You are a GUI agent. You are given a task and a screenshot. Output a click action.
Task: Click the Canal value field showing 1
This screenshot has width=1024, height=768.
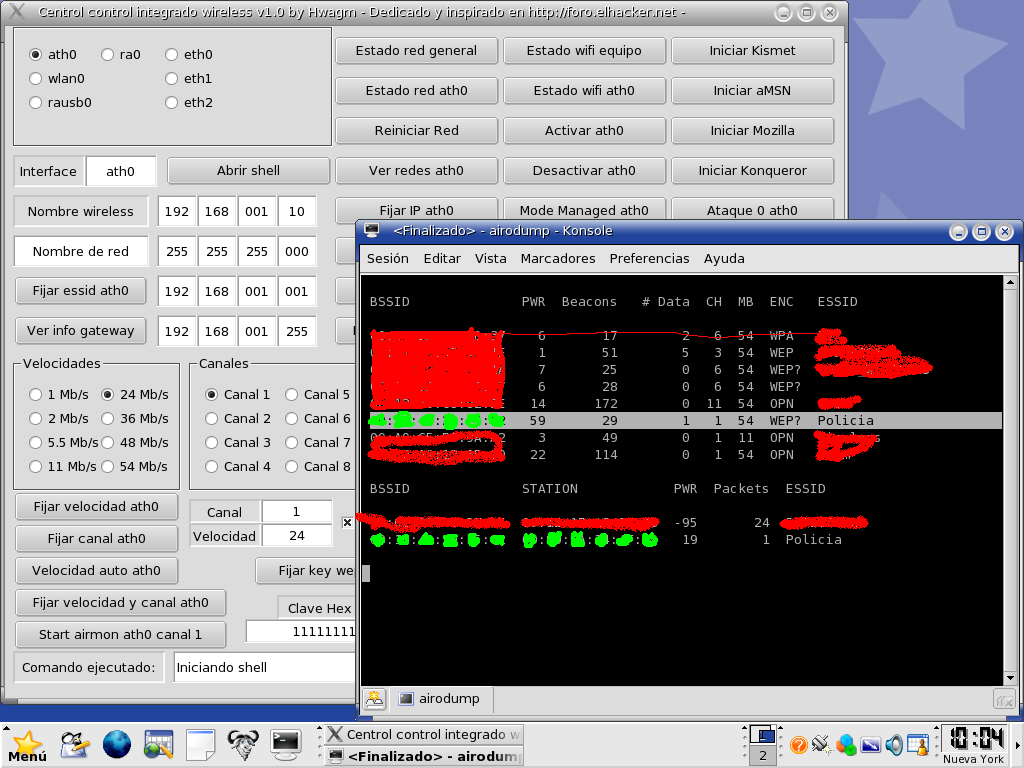click(x=296, y=511)
